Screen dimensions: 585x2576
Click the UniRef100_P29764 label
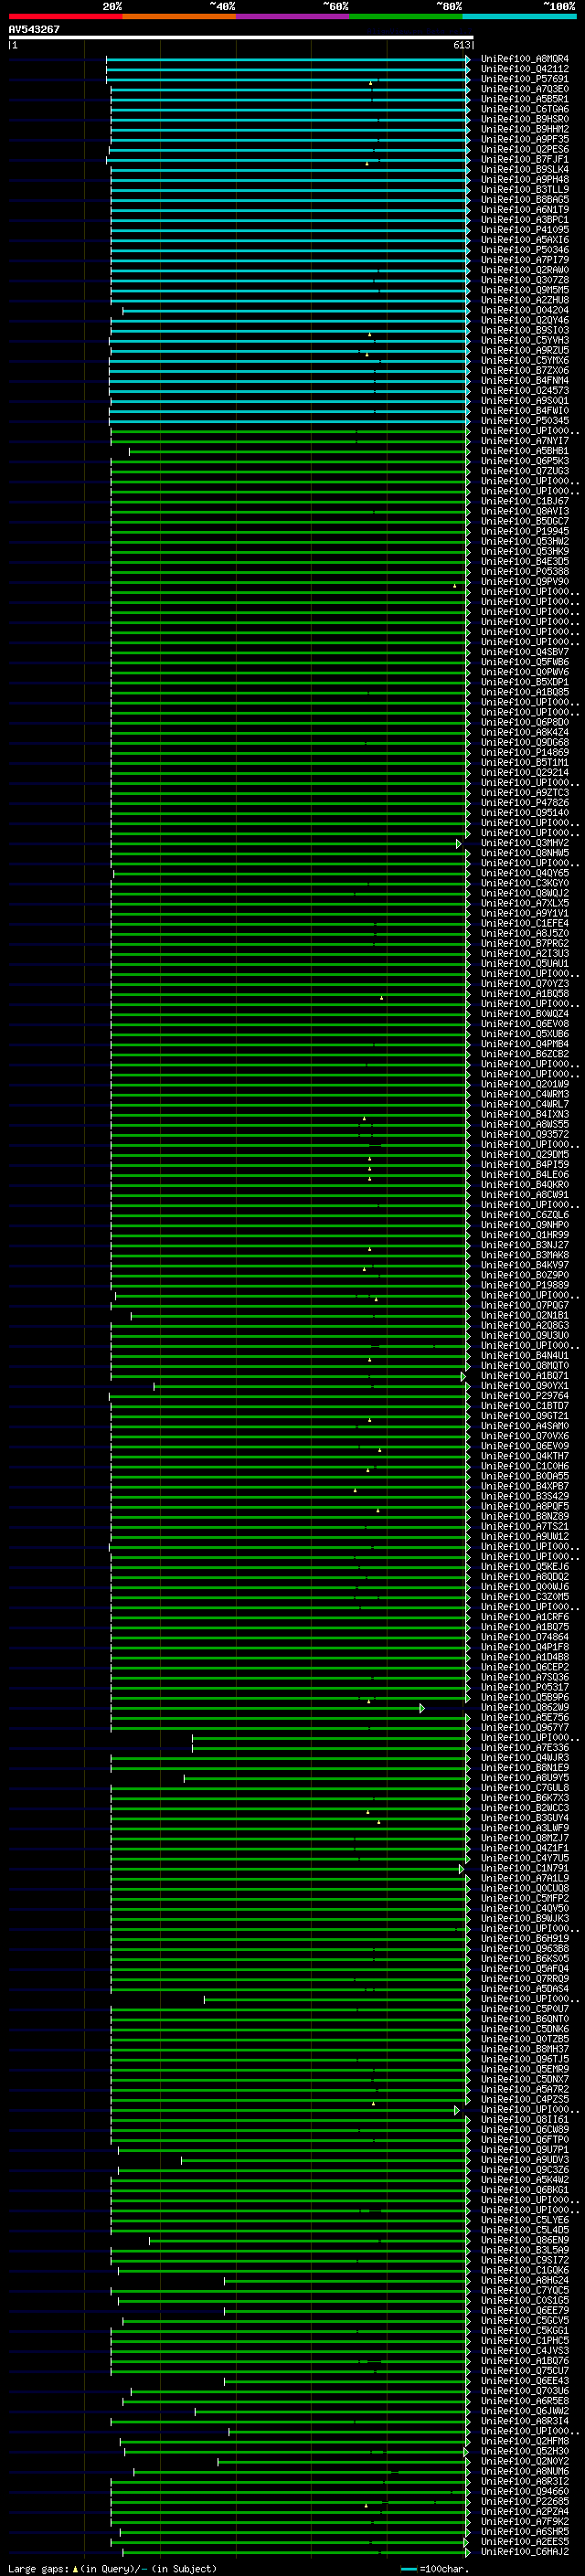coord(524,1396)
